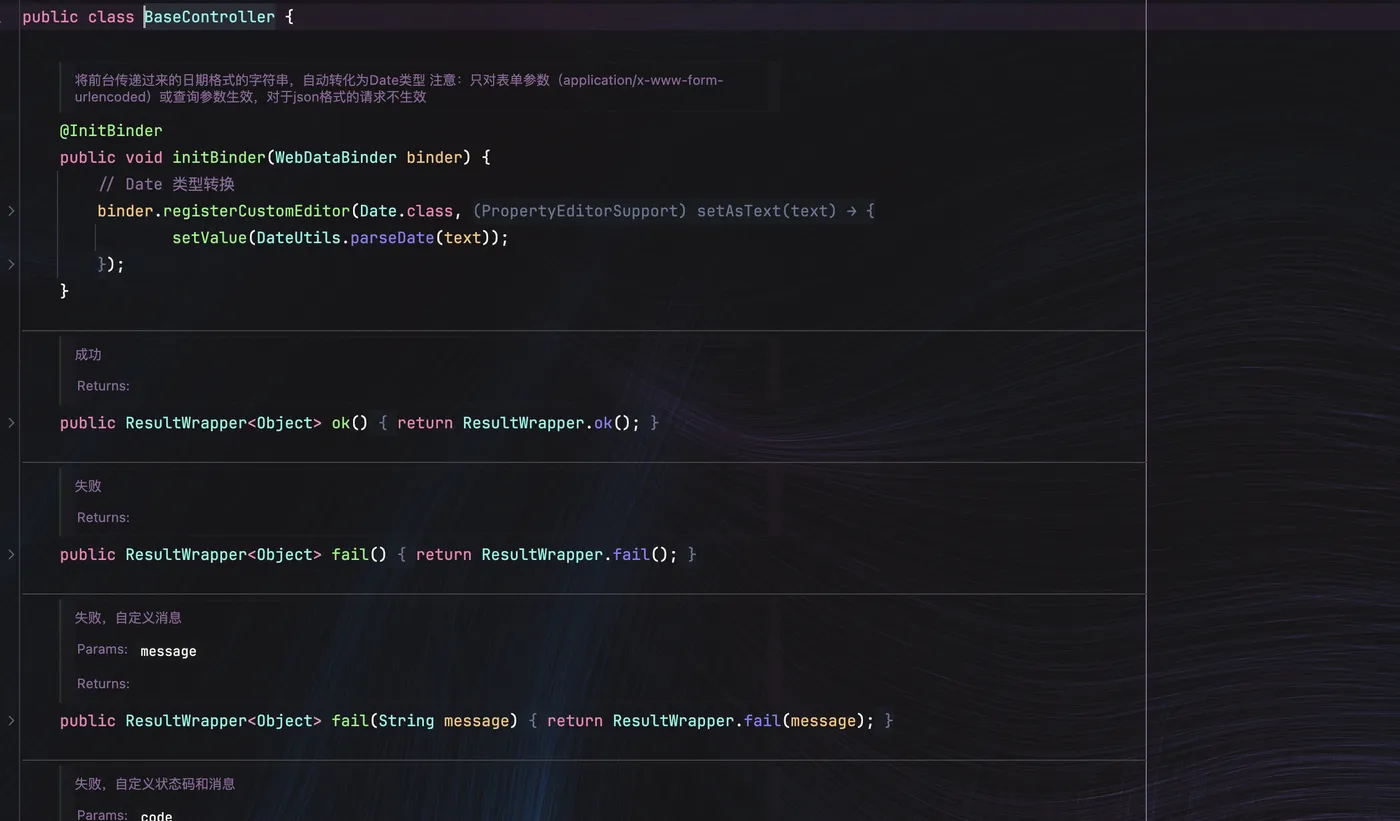Click the code value in Params doc
The height and width of the screenshot is (821, 1400).
156,816
